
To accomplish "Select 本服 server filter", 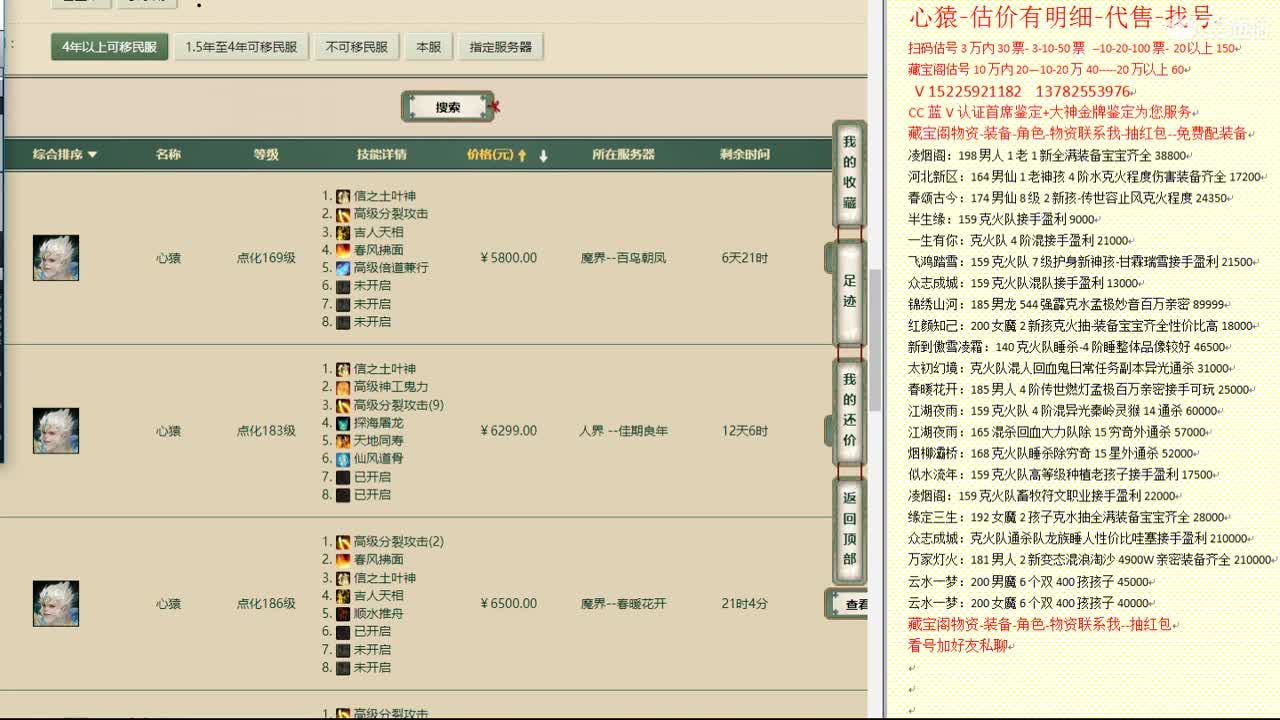I will click(429, 47).
